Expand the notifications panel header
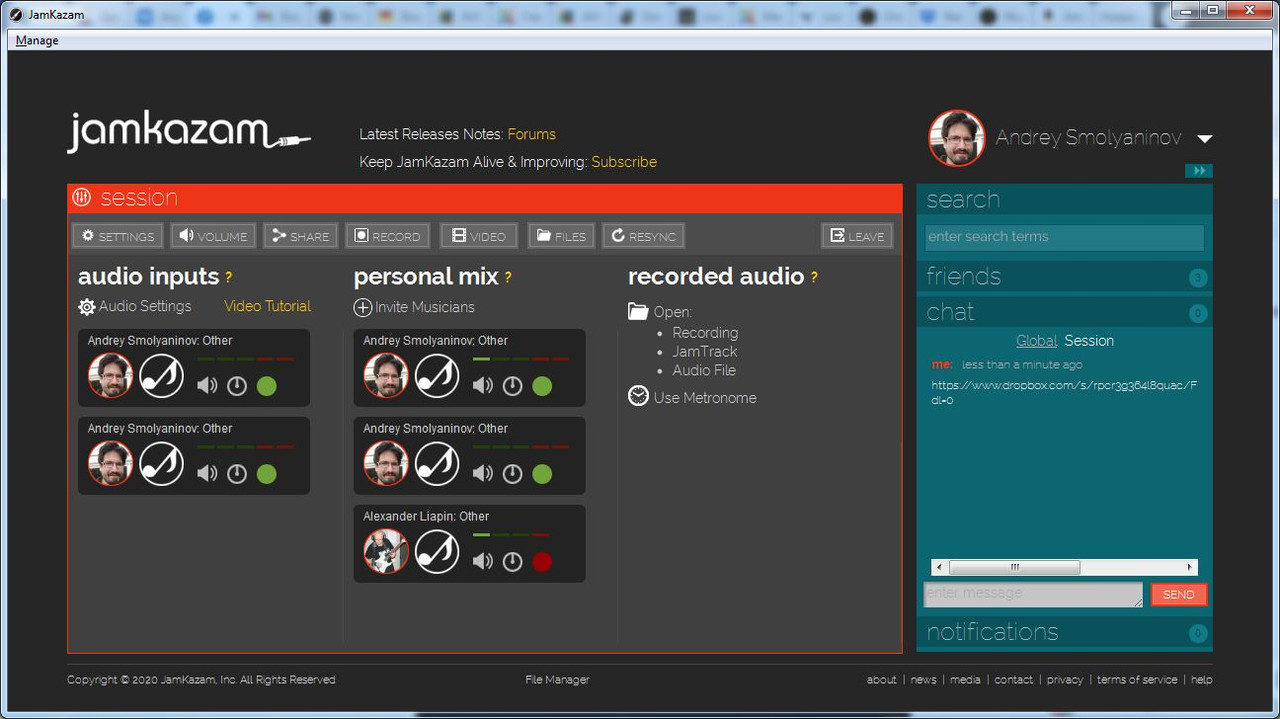 tap(1065, 632)
